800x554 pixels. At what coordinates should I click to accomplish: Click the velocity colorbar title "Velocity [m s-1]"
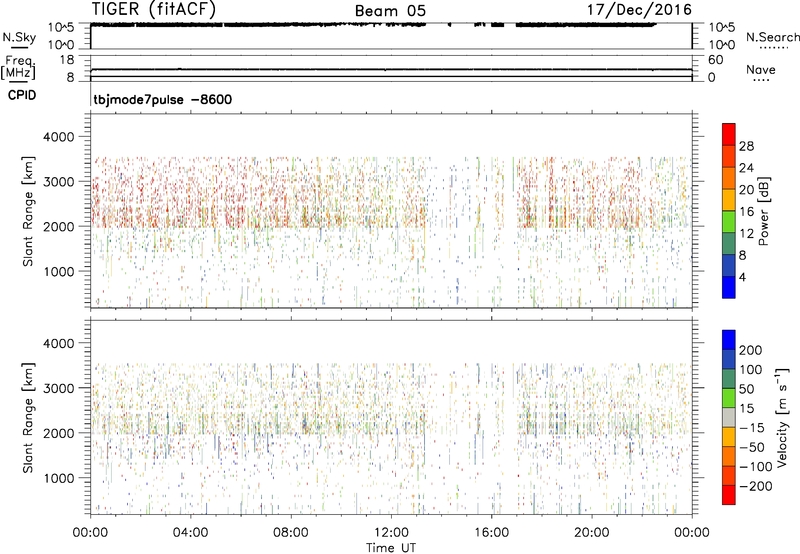tap(782, 417)
